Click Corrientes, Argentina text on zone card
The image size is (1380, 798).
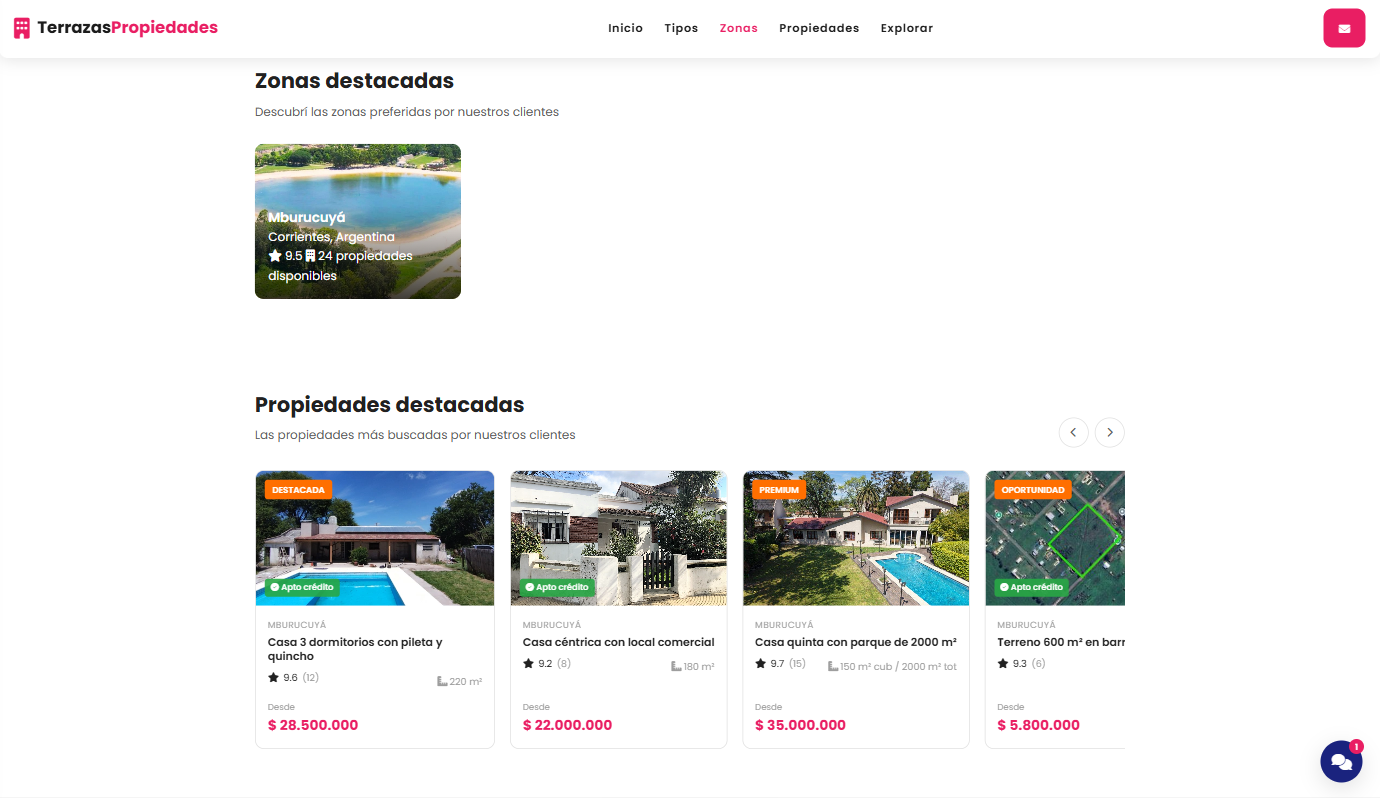pos(331,237)
